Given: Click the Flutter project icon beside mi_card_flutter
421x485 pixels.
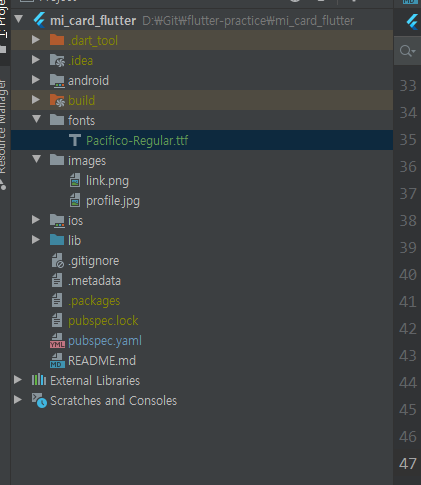Looking at the screenshot, I should point(39,20).
